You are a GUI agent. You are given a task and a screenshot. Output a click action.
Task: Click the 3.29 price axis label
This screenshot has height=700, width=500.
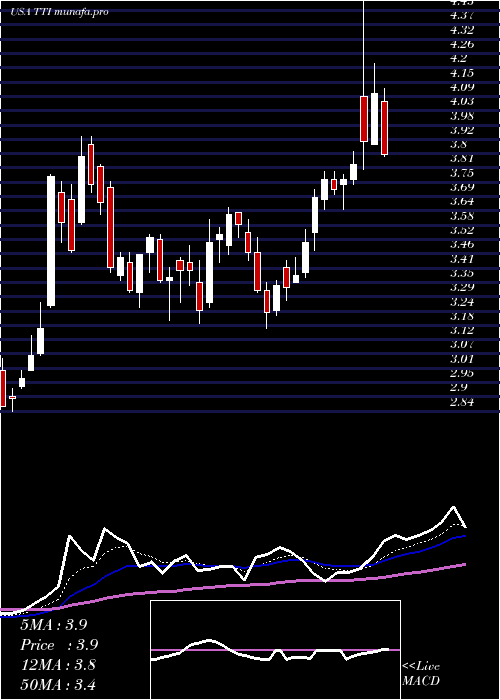tap(463, 288)
